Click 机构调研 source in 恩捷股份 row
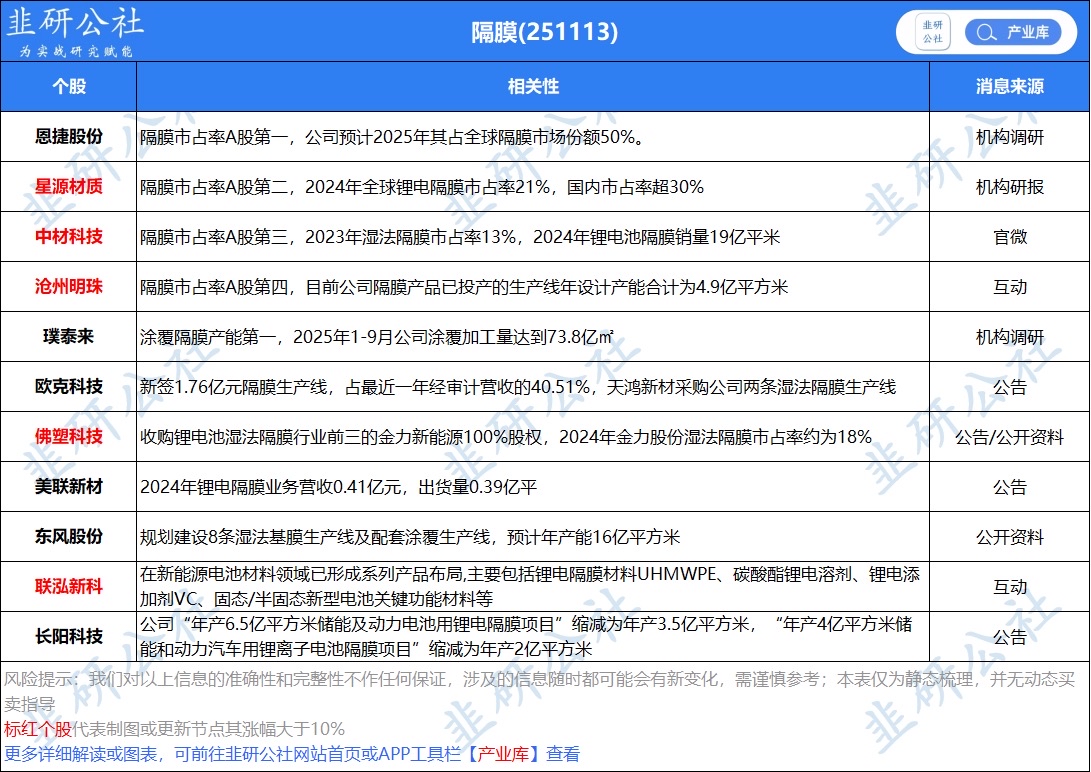Viewport: 1091px width, 772px height. (1010, 137)
